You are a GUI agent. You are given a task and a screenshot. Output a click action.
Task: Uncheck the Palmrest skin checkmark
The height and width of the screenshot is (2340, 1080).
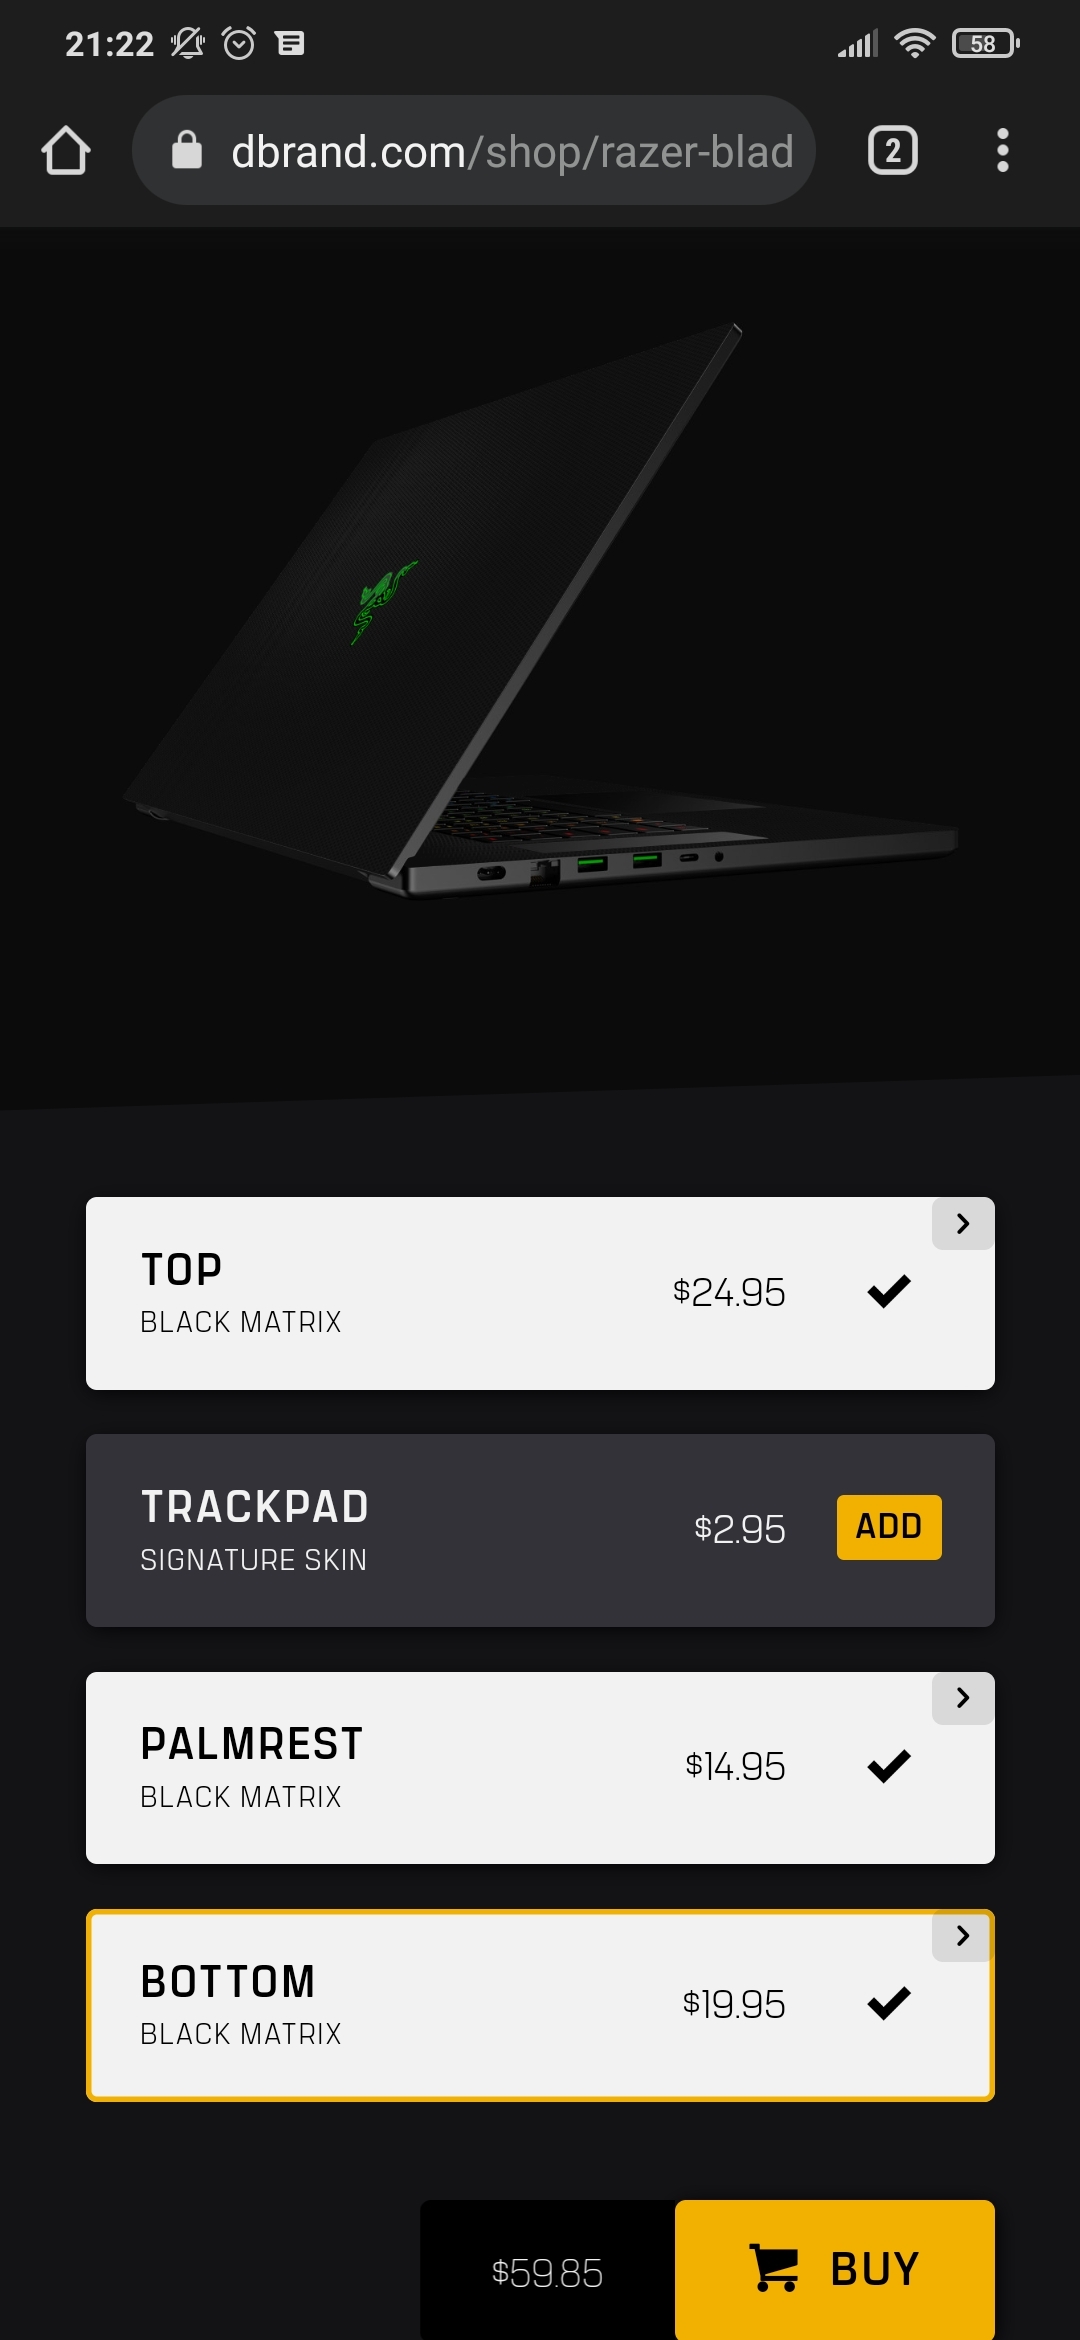pyautogui.click(x=888, y=1766)
